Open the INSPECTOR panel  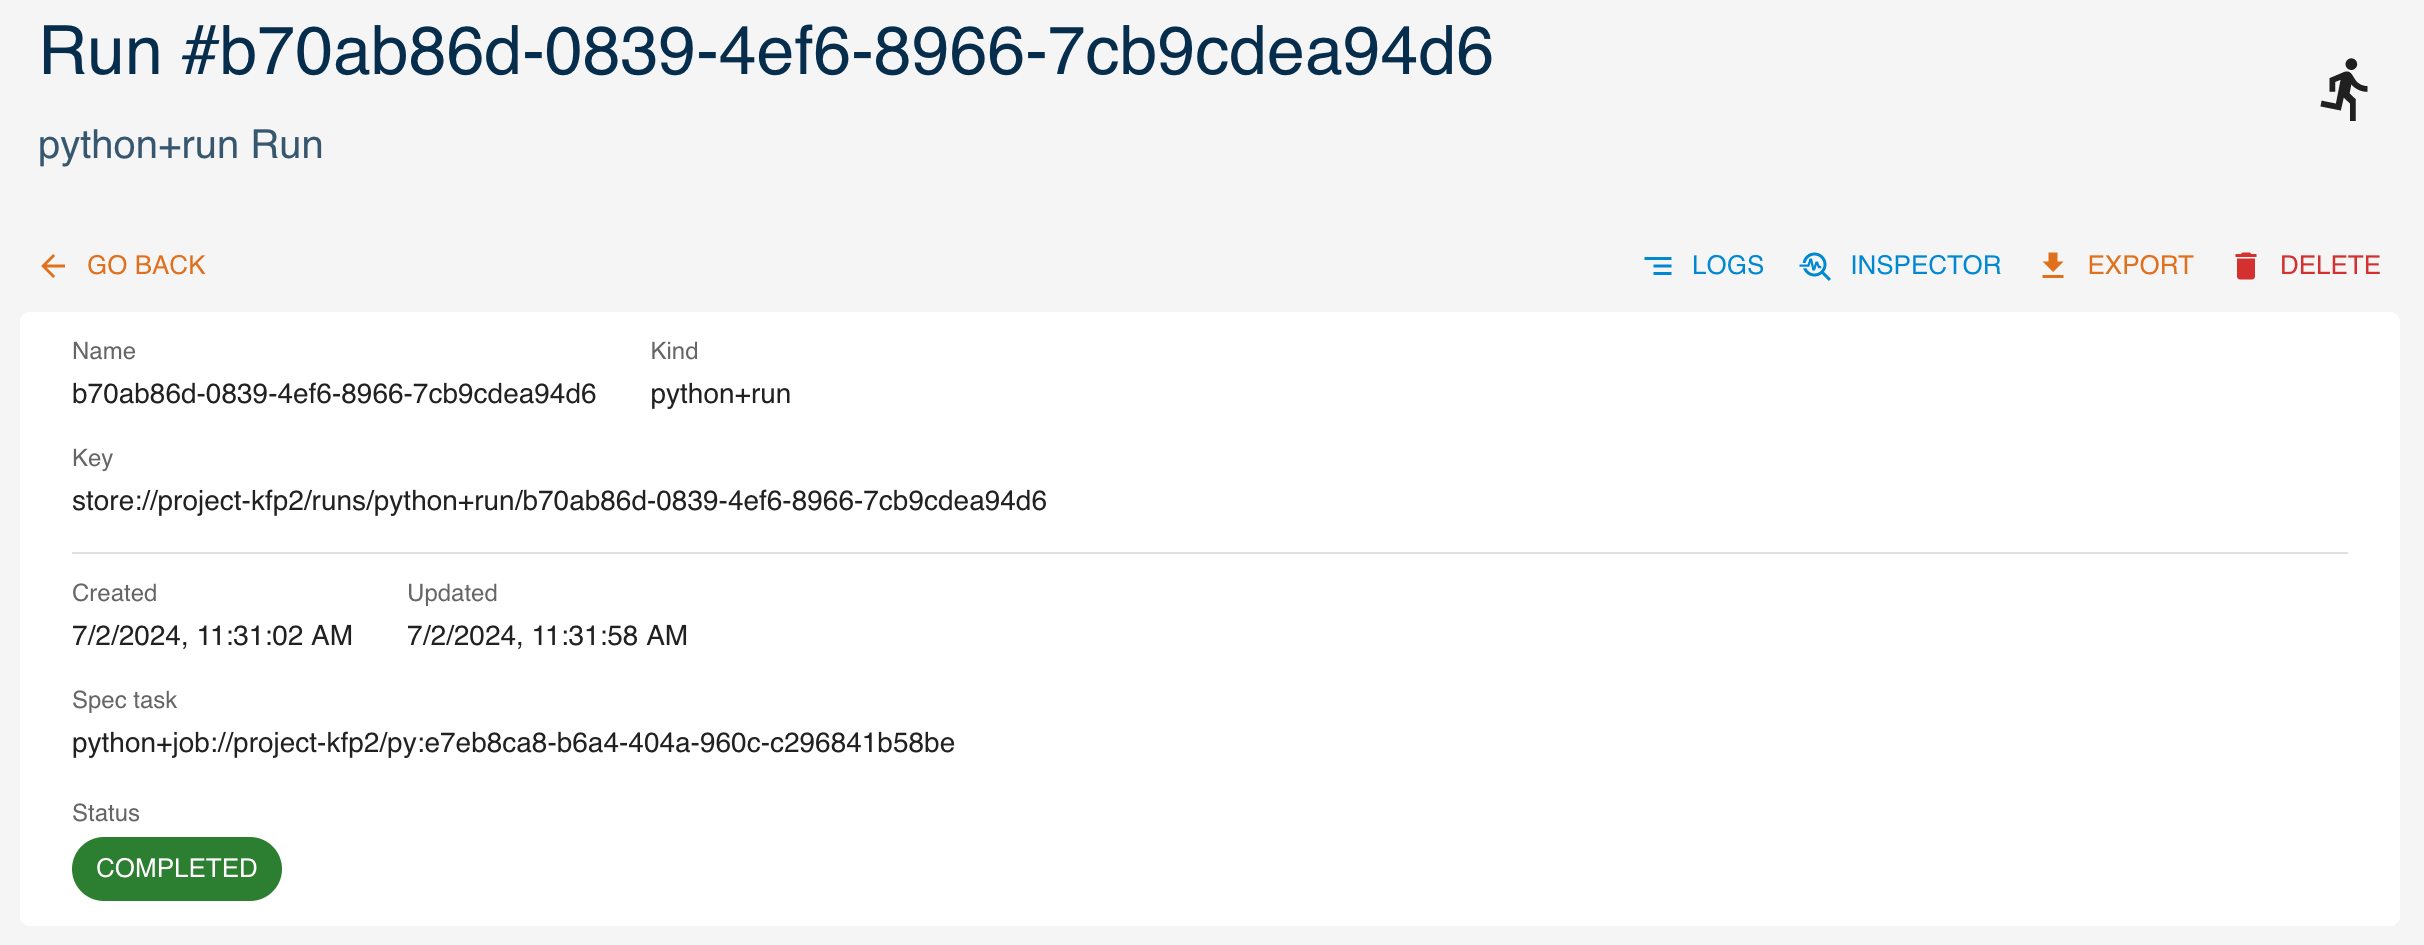click(1925, 265)
